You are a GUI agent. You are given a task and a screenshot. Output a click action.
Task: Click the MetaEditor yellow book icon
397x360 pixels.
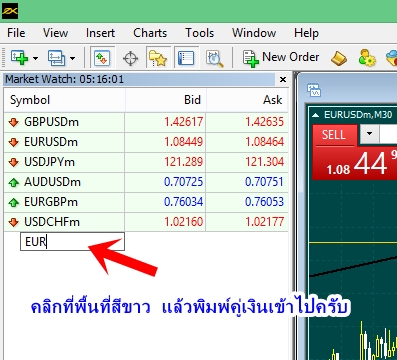pyautogui.click(x=339, y=58)
